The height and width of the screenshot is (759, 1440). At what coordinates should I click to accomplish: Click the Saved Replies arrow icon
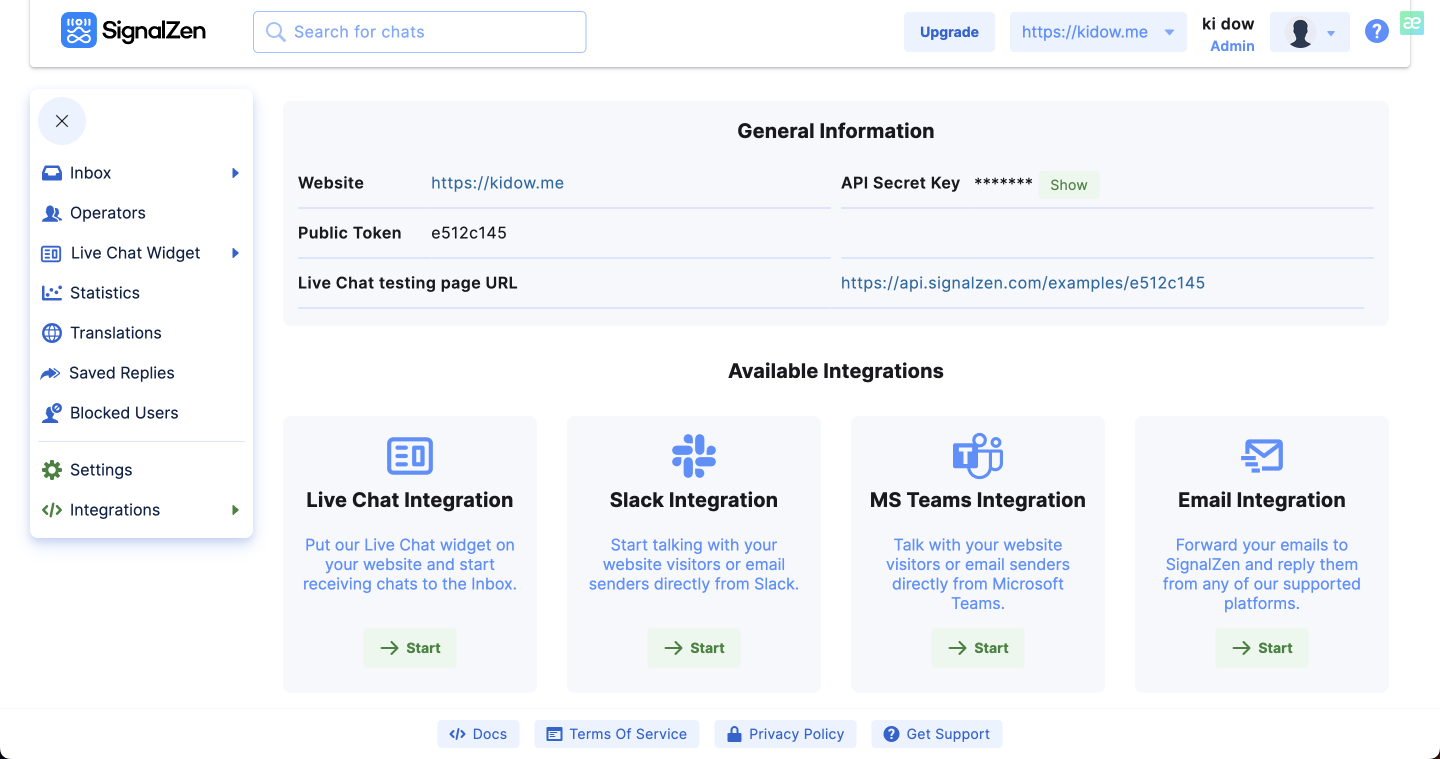point(50,373)
